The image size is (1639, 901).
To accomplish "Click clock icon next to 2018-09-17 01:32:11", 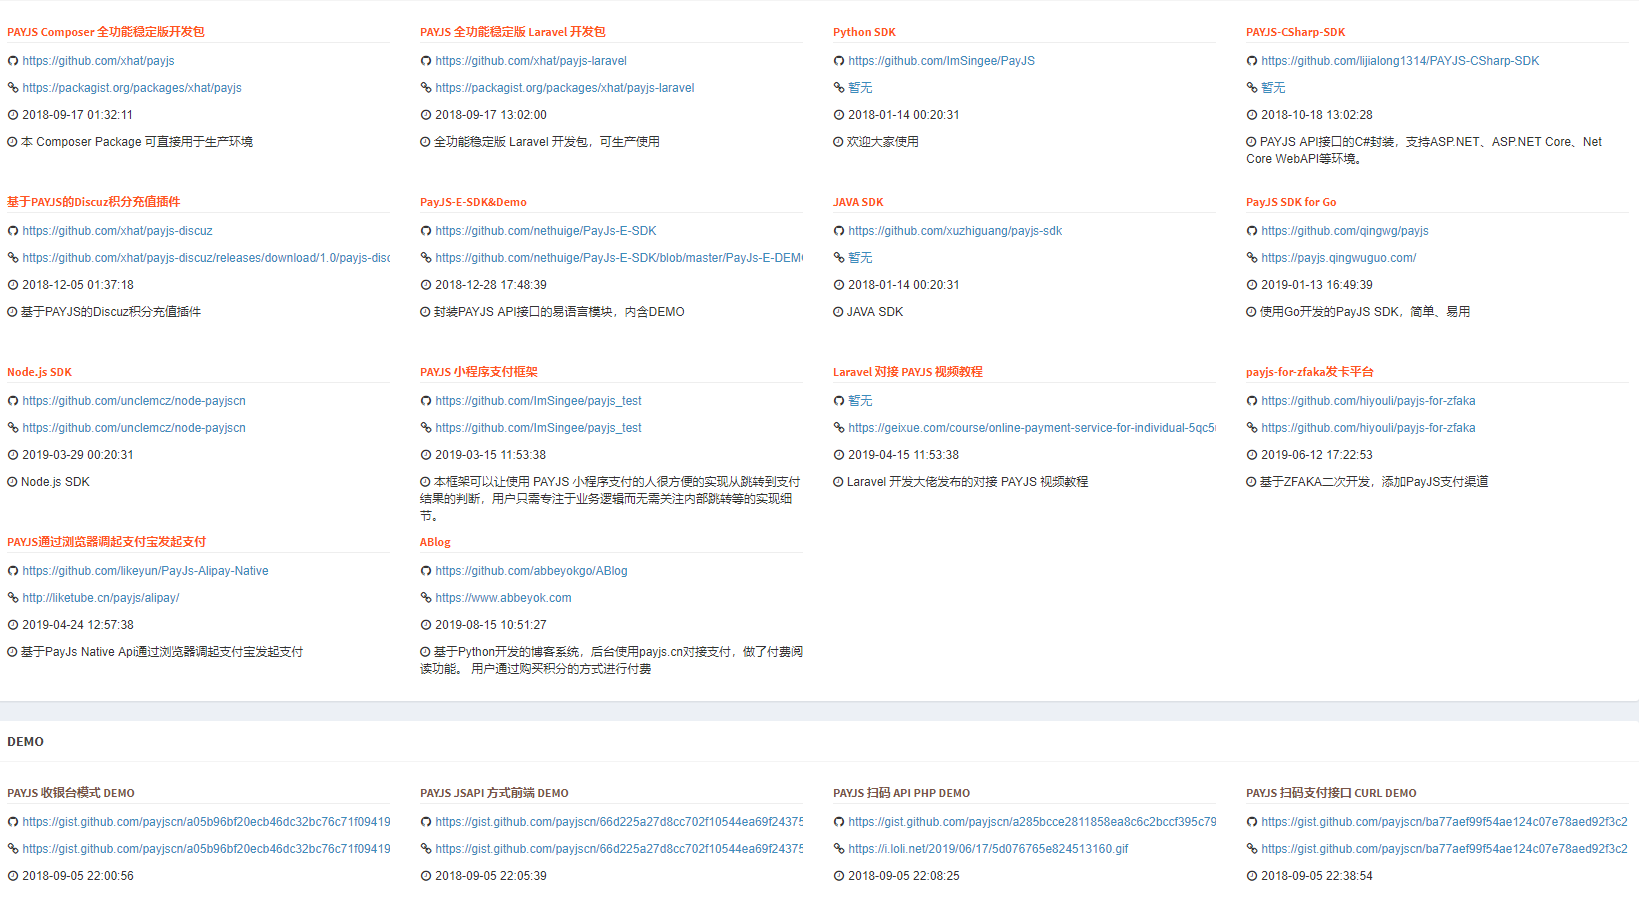I will [13, 115].
